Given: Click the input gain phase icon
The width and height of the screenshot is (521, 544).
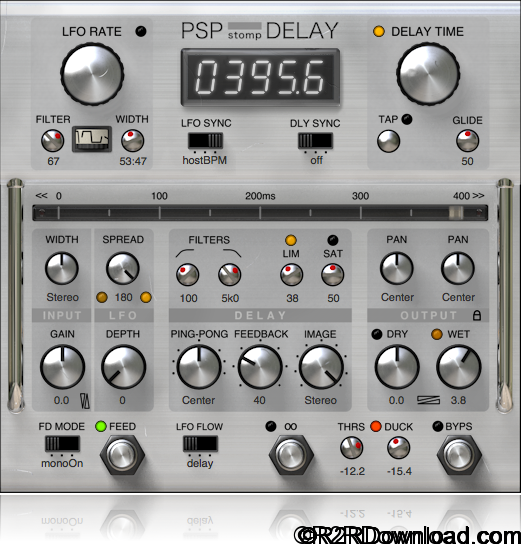Looking at the screenshot, I should (x=85, y=401).
